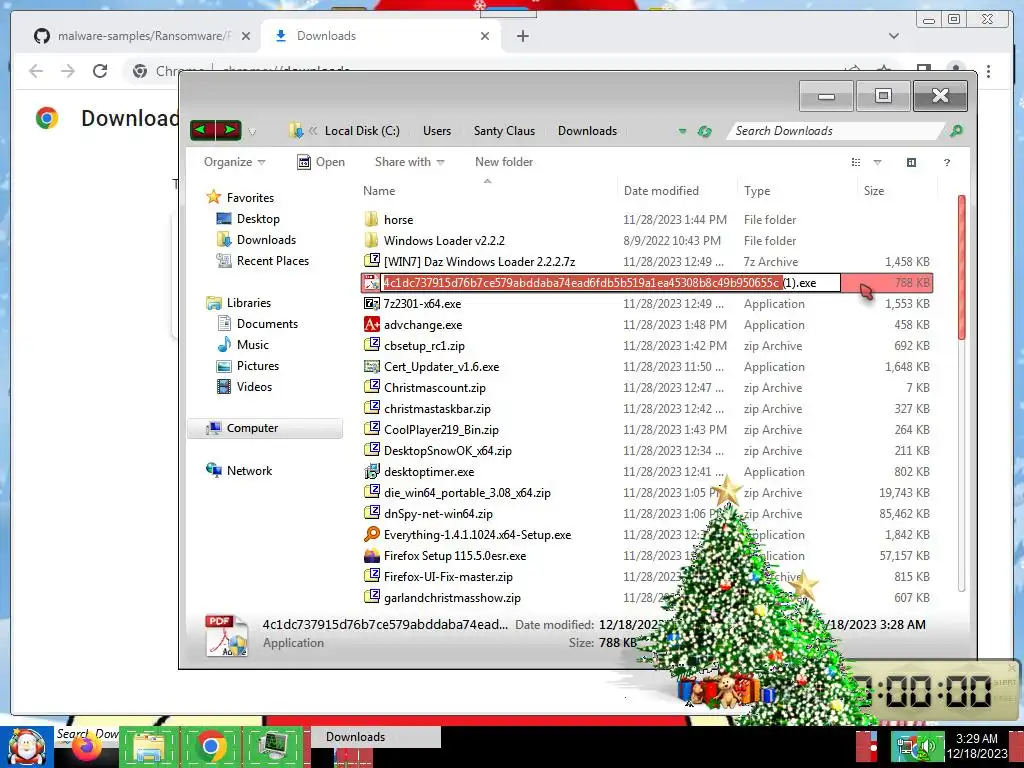Select Firefox-UI-Fix-master.zip file
Viewport: 1024px width, 768px height.
tap(448, 576)
